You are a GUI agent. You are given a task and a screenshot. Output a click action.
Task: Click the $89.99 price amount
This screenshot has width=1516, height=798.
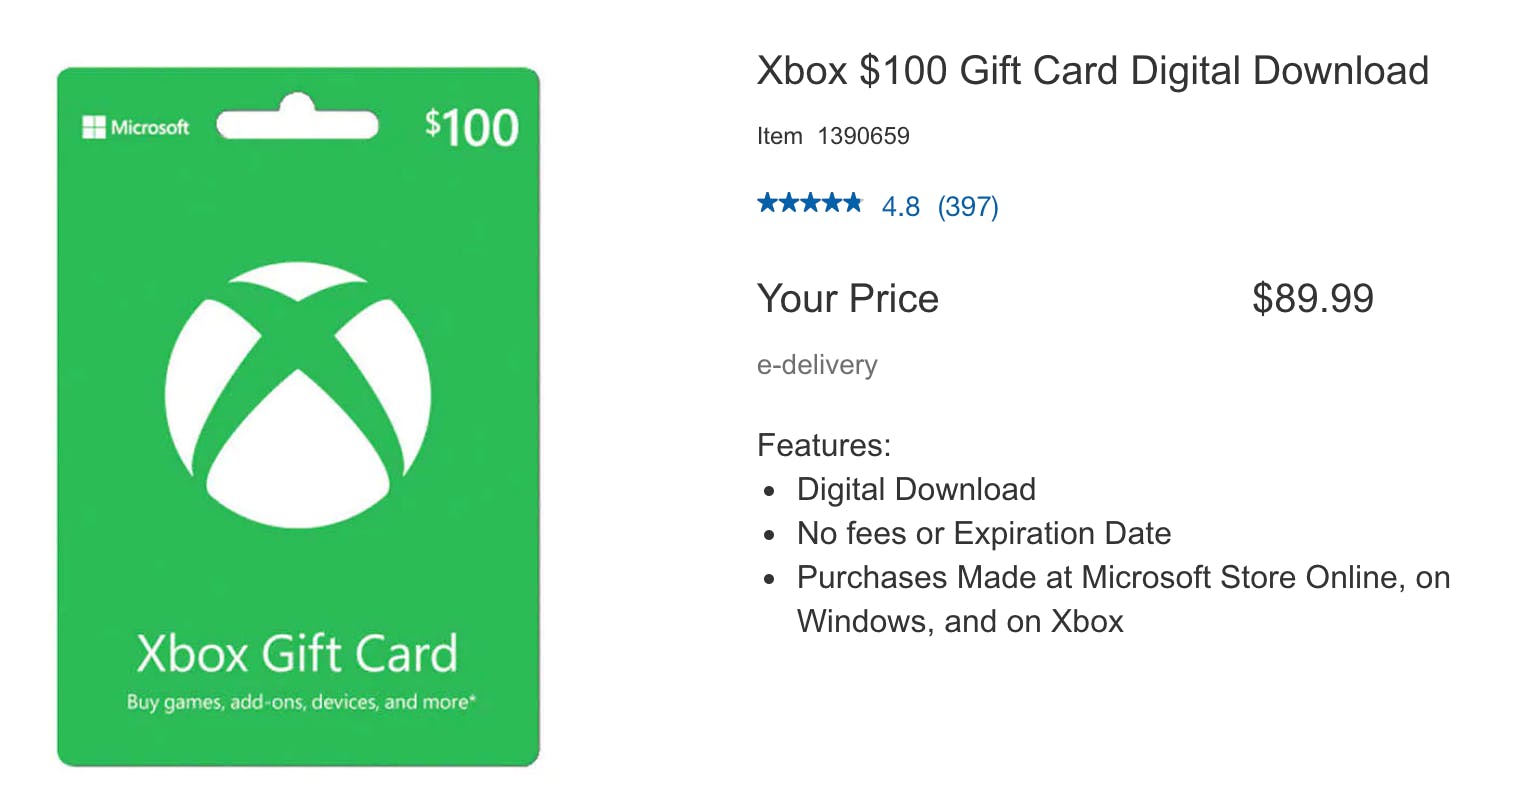(x=1312, y=298)
